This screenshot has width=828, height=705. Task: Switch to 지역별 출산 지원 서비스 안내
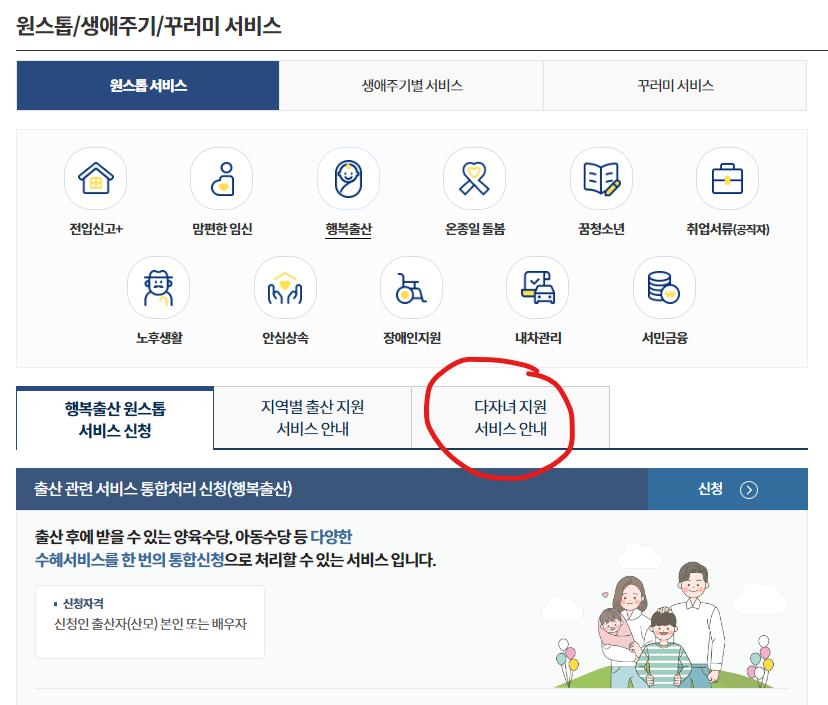pos(312,418)
